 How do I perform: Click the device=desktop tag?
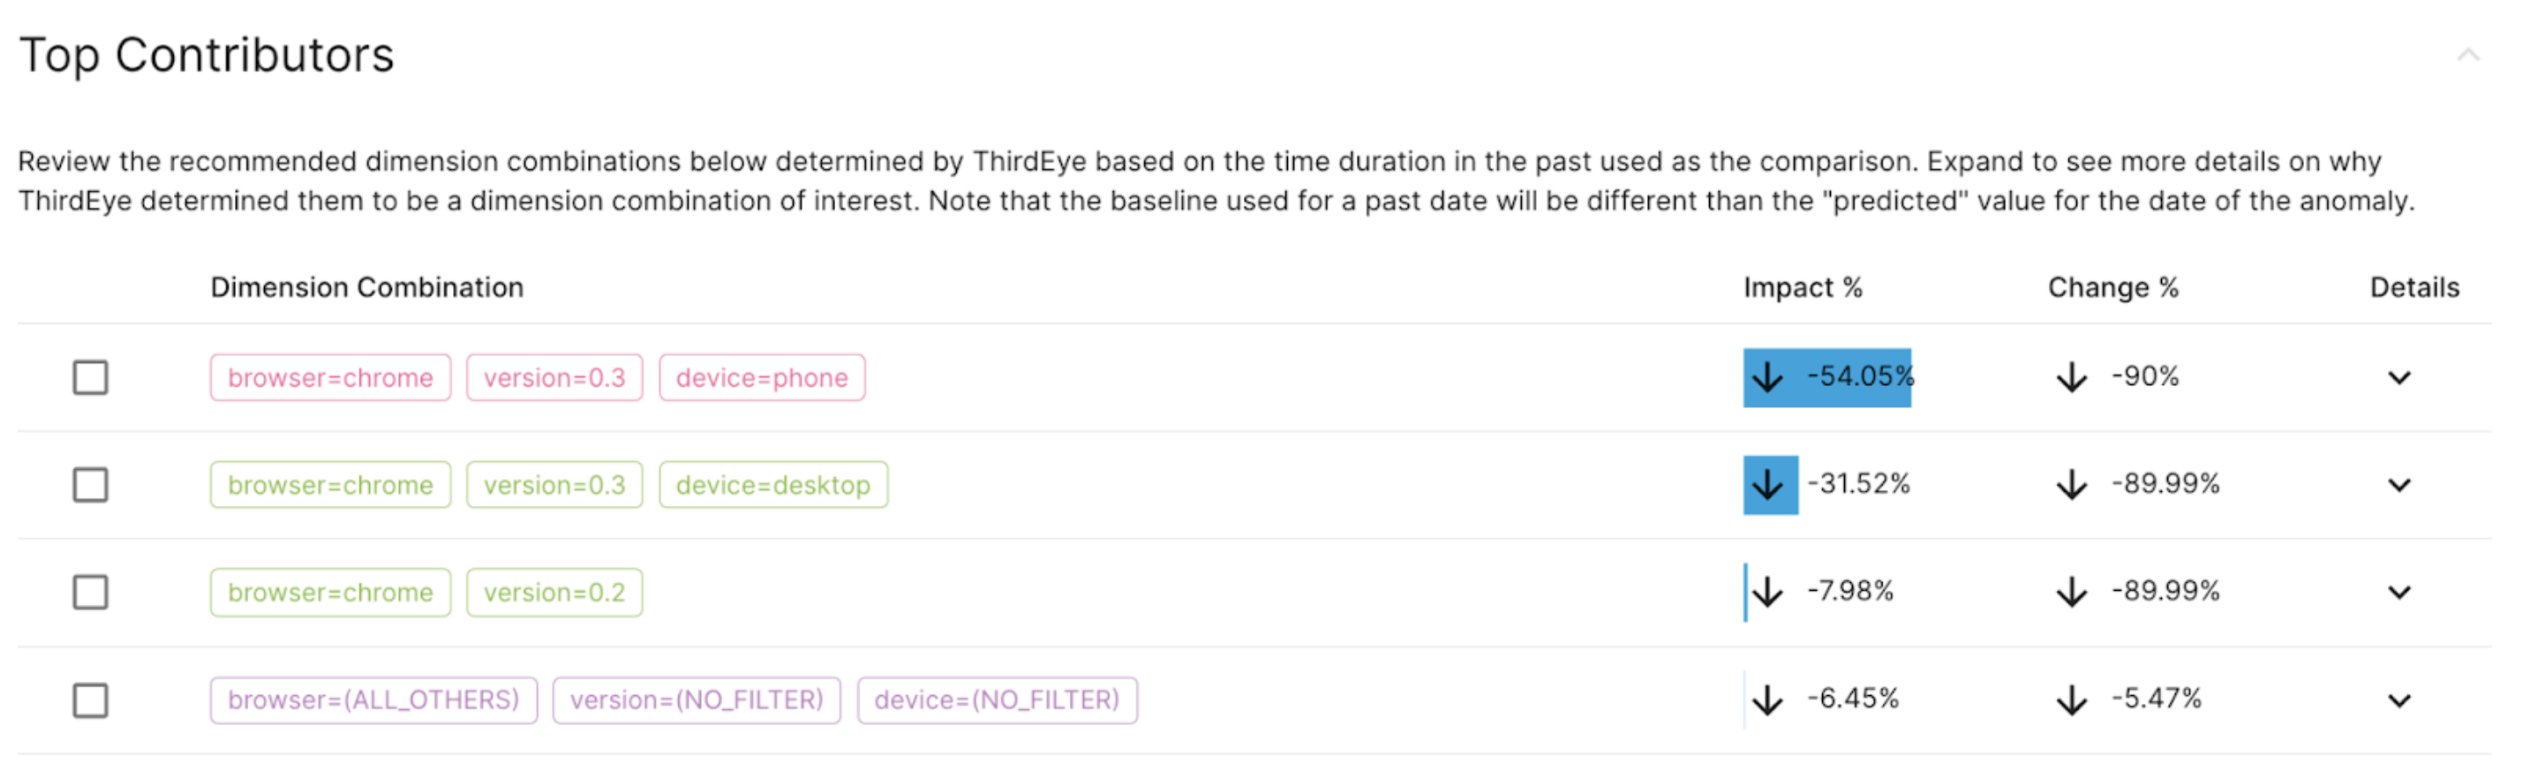(773, 485)
